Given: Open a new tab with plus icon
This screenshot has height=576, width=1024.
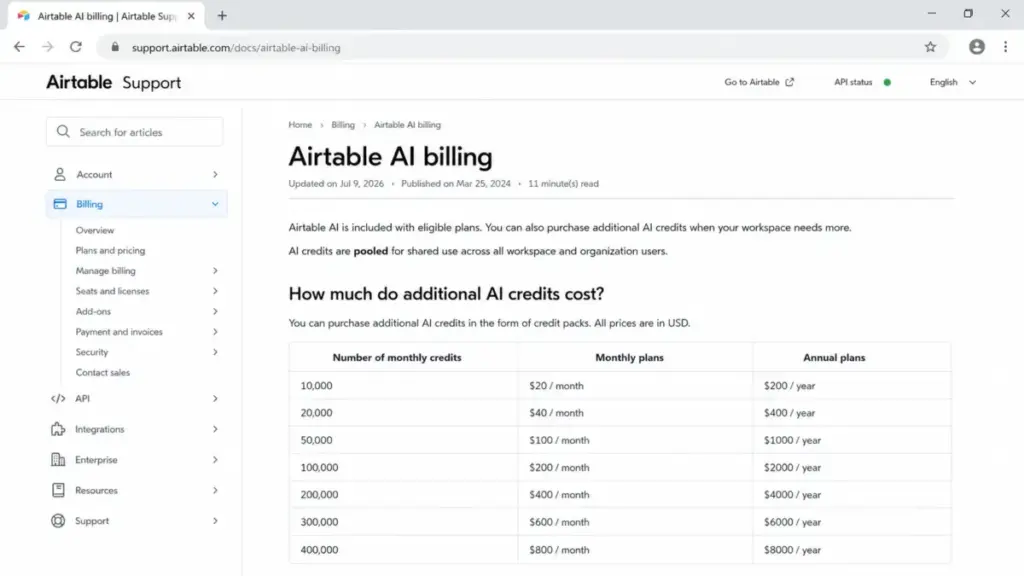Looking at the screenshot, I should 222,16.
